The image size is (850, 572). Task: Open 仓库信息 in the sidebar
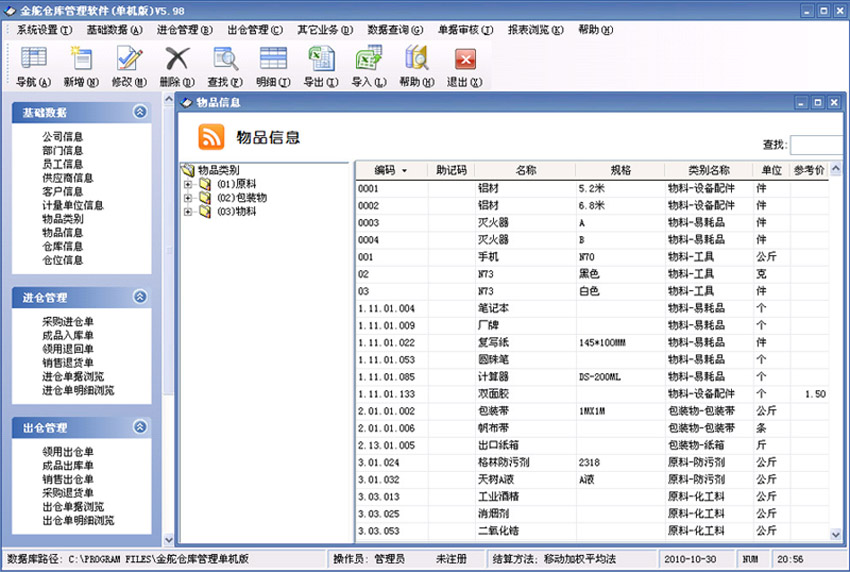point(63,246)
